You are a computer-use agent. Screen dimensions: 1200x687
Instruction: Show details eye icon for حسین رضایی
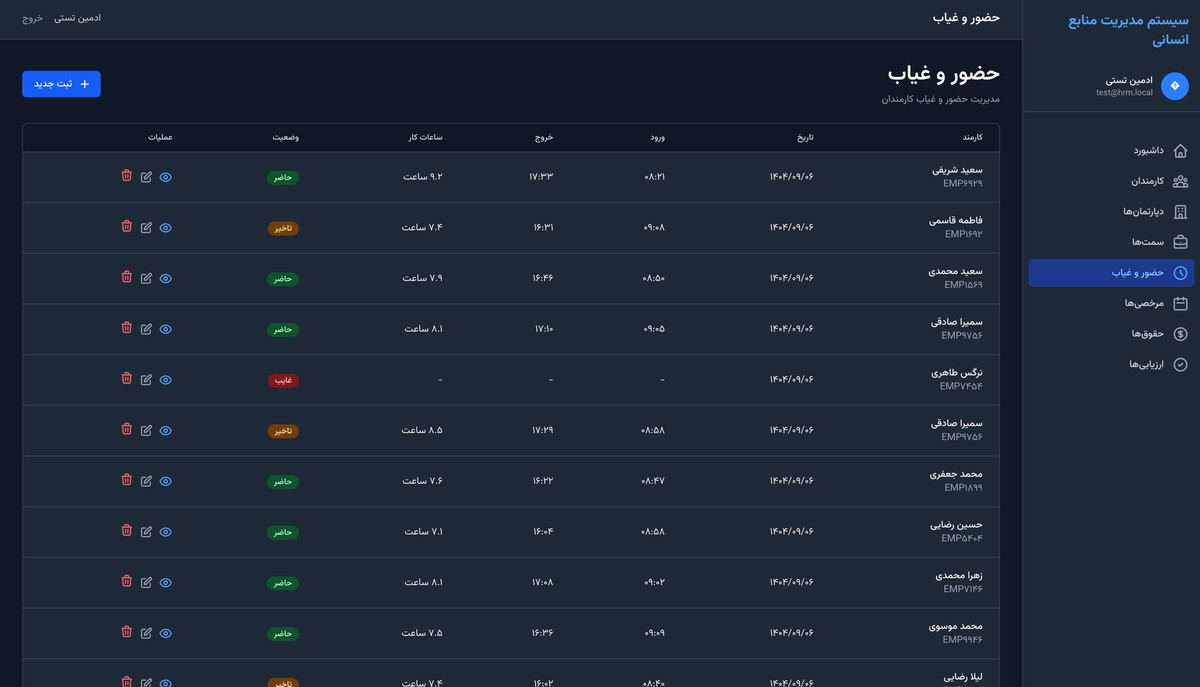pos(166,532)
